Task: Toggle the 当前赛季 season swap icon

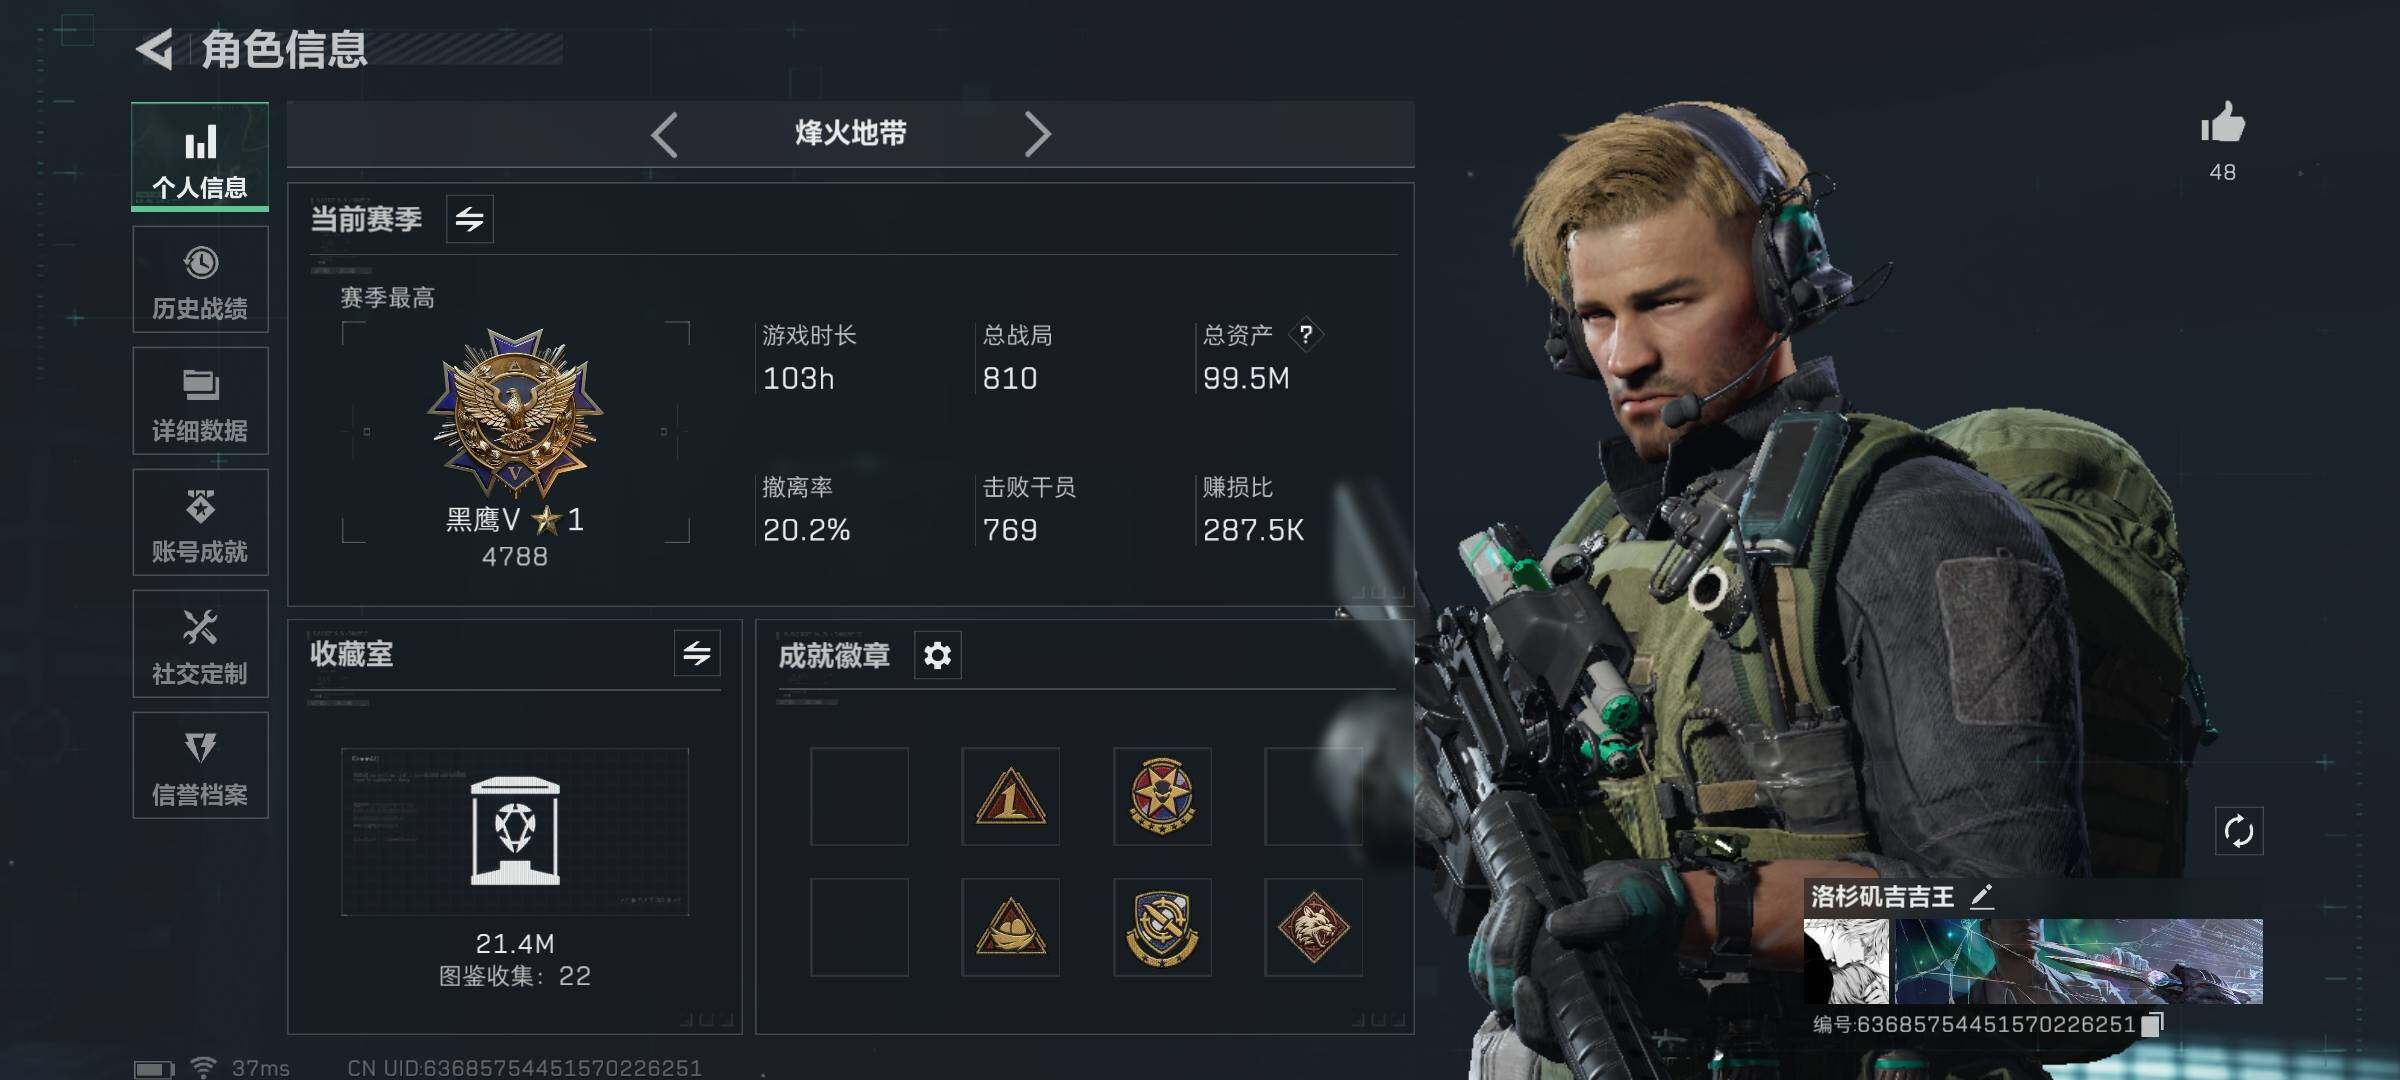Action: click(469, 218)
